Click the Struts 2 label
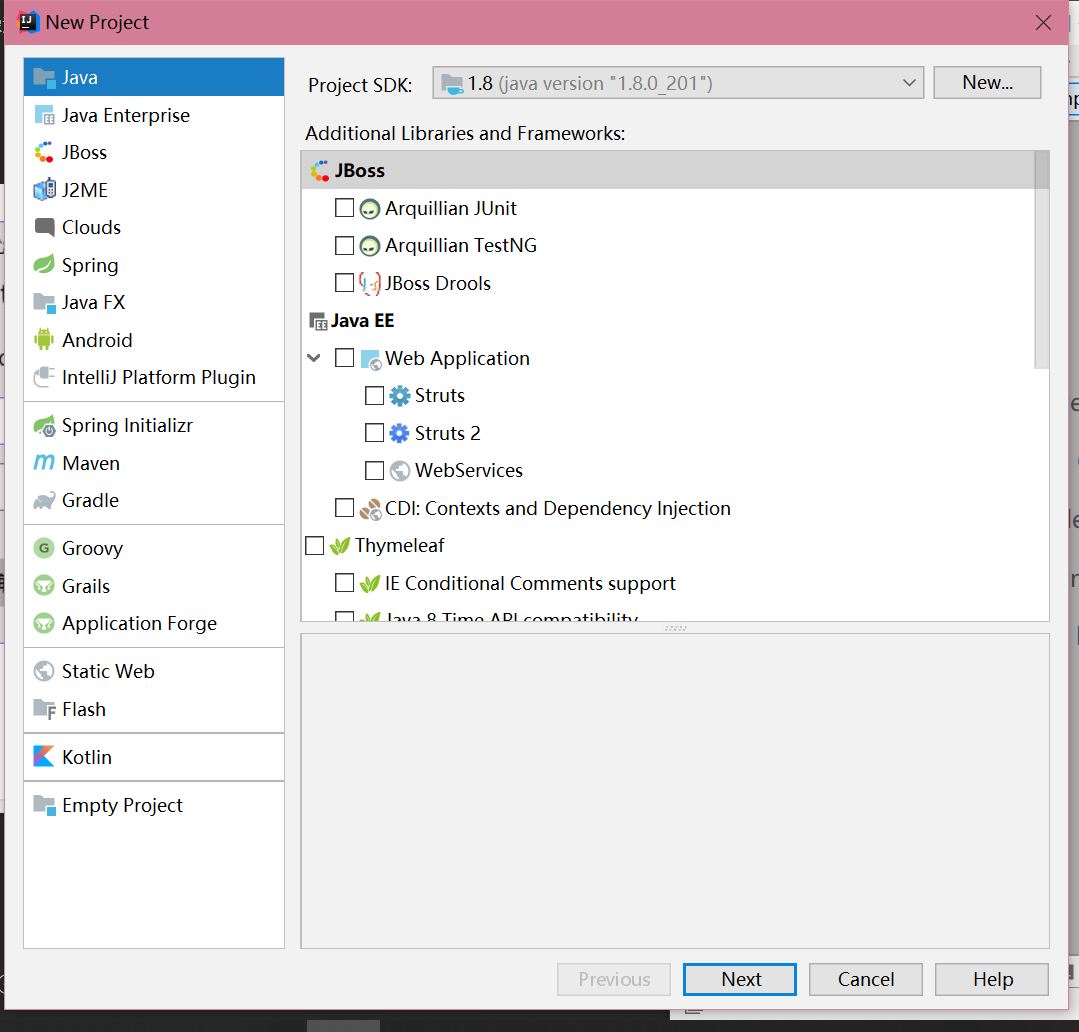1079x1032 pixels. 447,433
